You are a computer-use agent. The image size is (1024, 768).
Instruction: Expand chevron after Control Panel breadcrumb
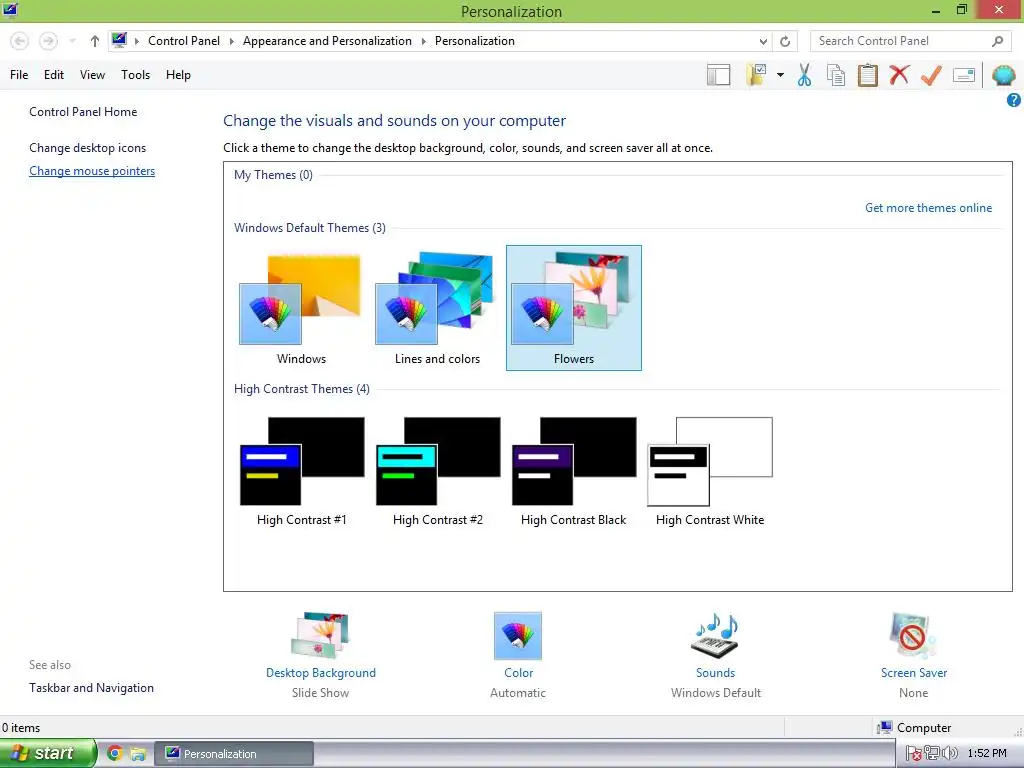231,41
